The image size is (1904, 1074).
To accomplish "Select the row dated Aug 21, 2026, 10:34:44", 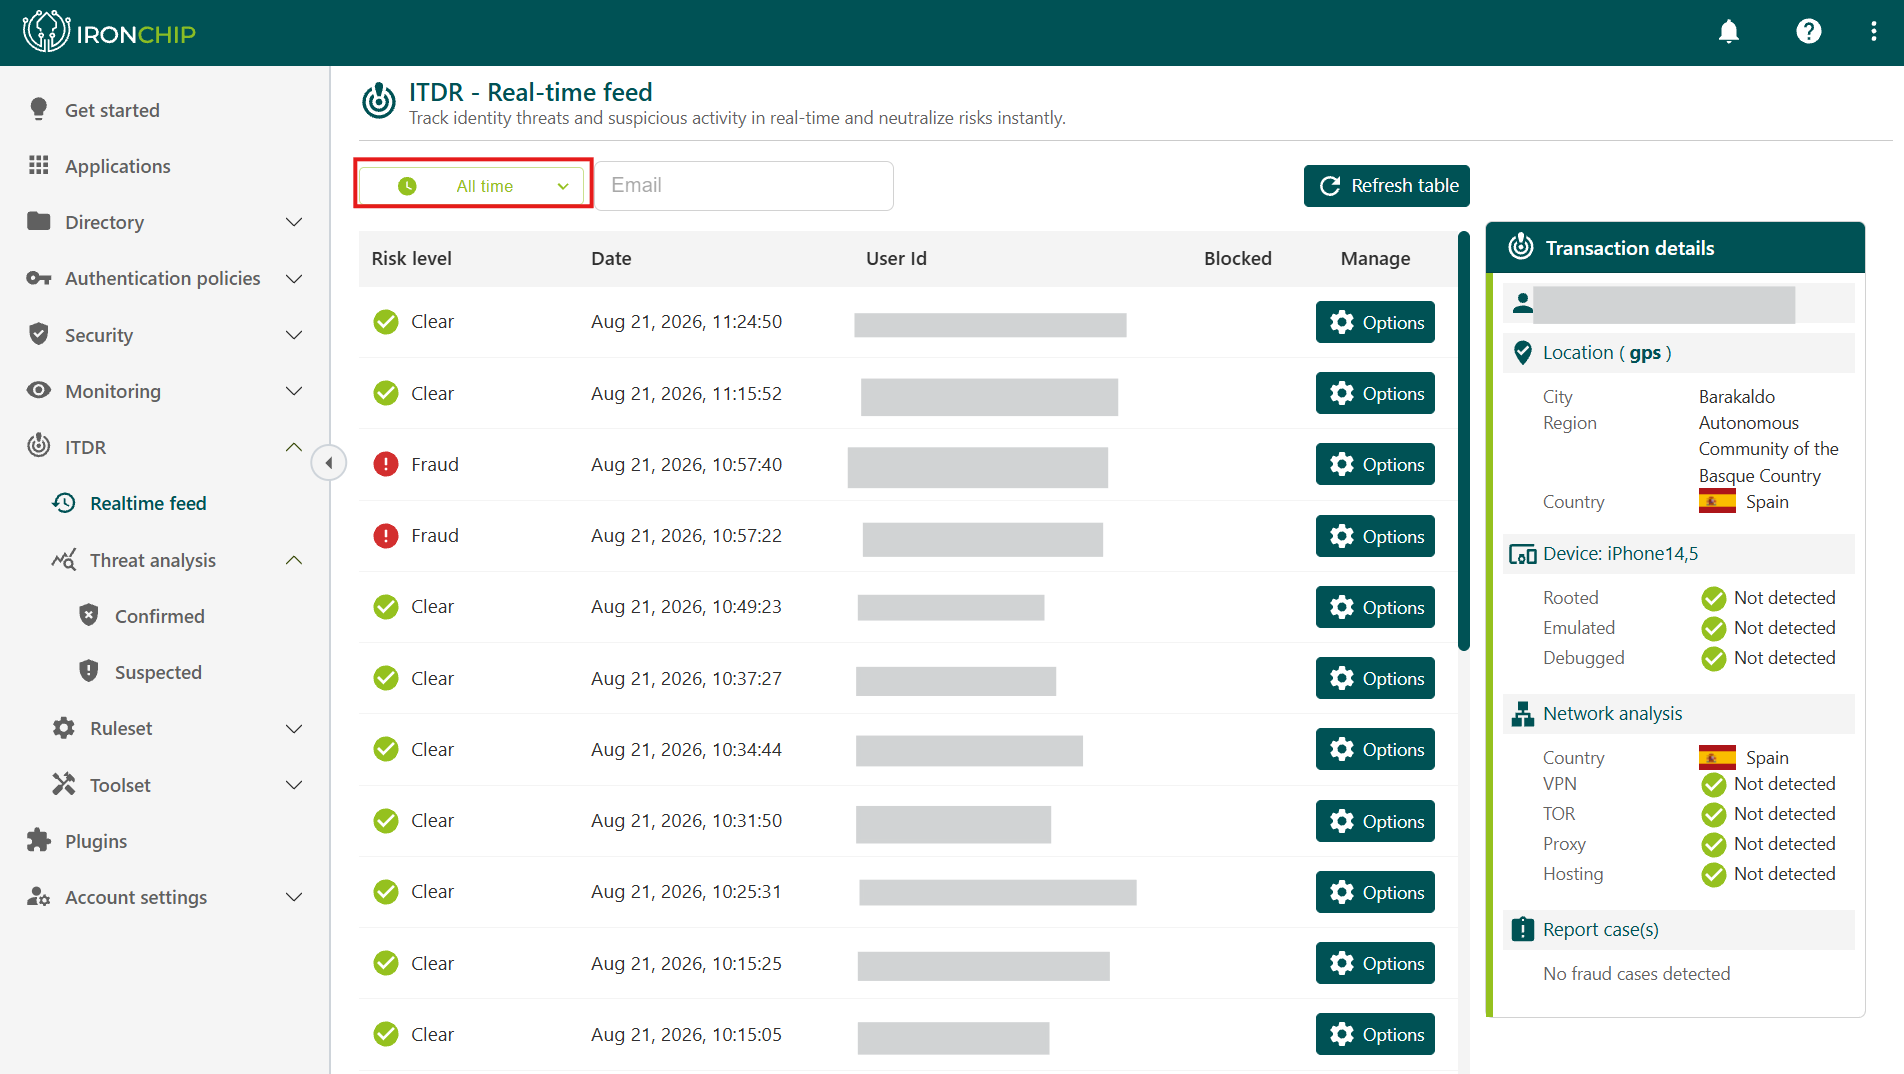I will (x=906, y=749).
